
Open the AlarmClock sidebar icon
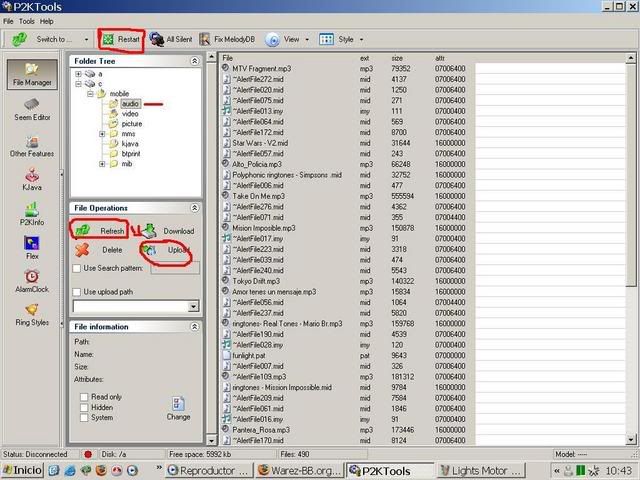click(x=32, y=281)
